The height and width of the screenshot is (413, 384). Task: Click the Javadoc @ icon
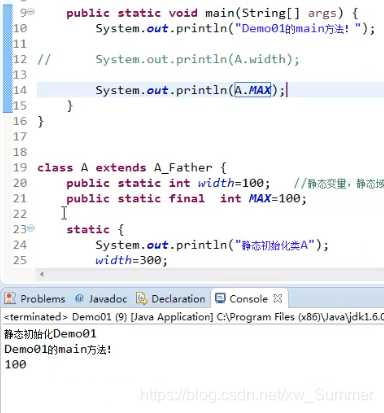coord(79,298)
